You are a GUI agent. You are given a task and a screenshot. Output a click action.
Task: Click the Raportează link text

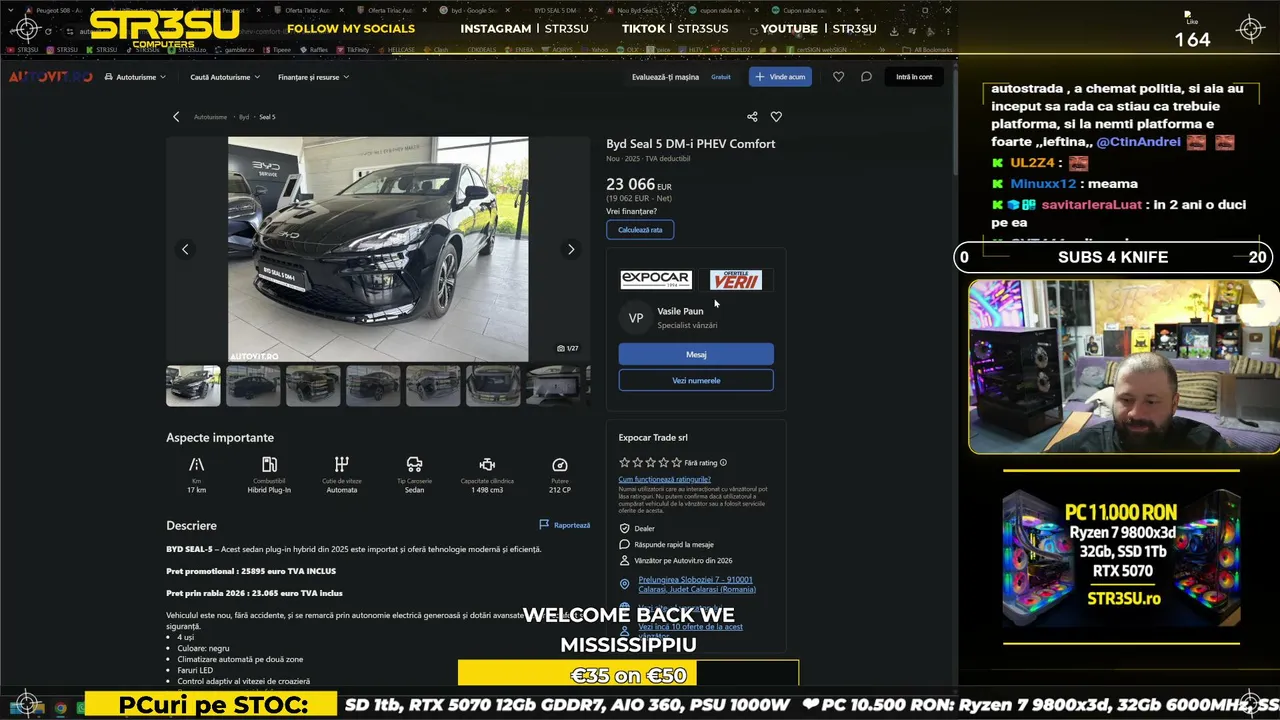[x=572, y=525]
